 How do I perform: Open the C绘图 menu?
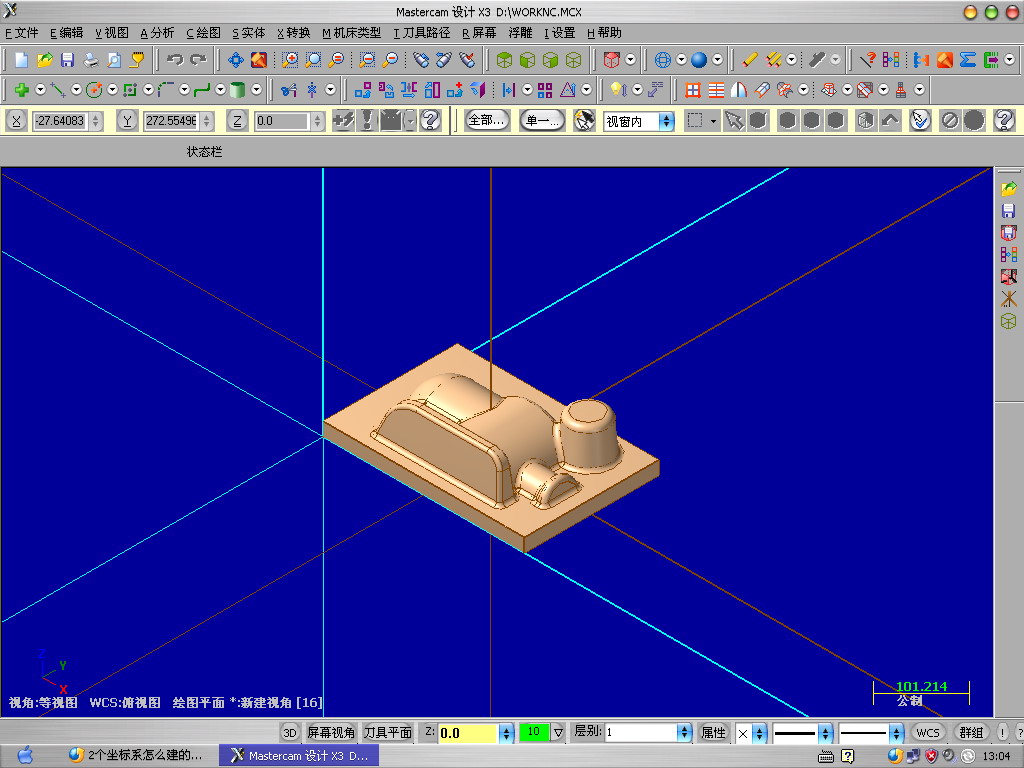tap(203, 33)
